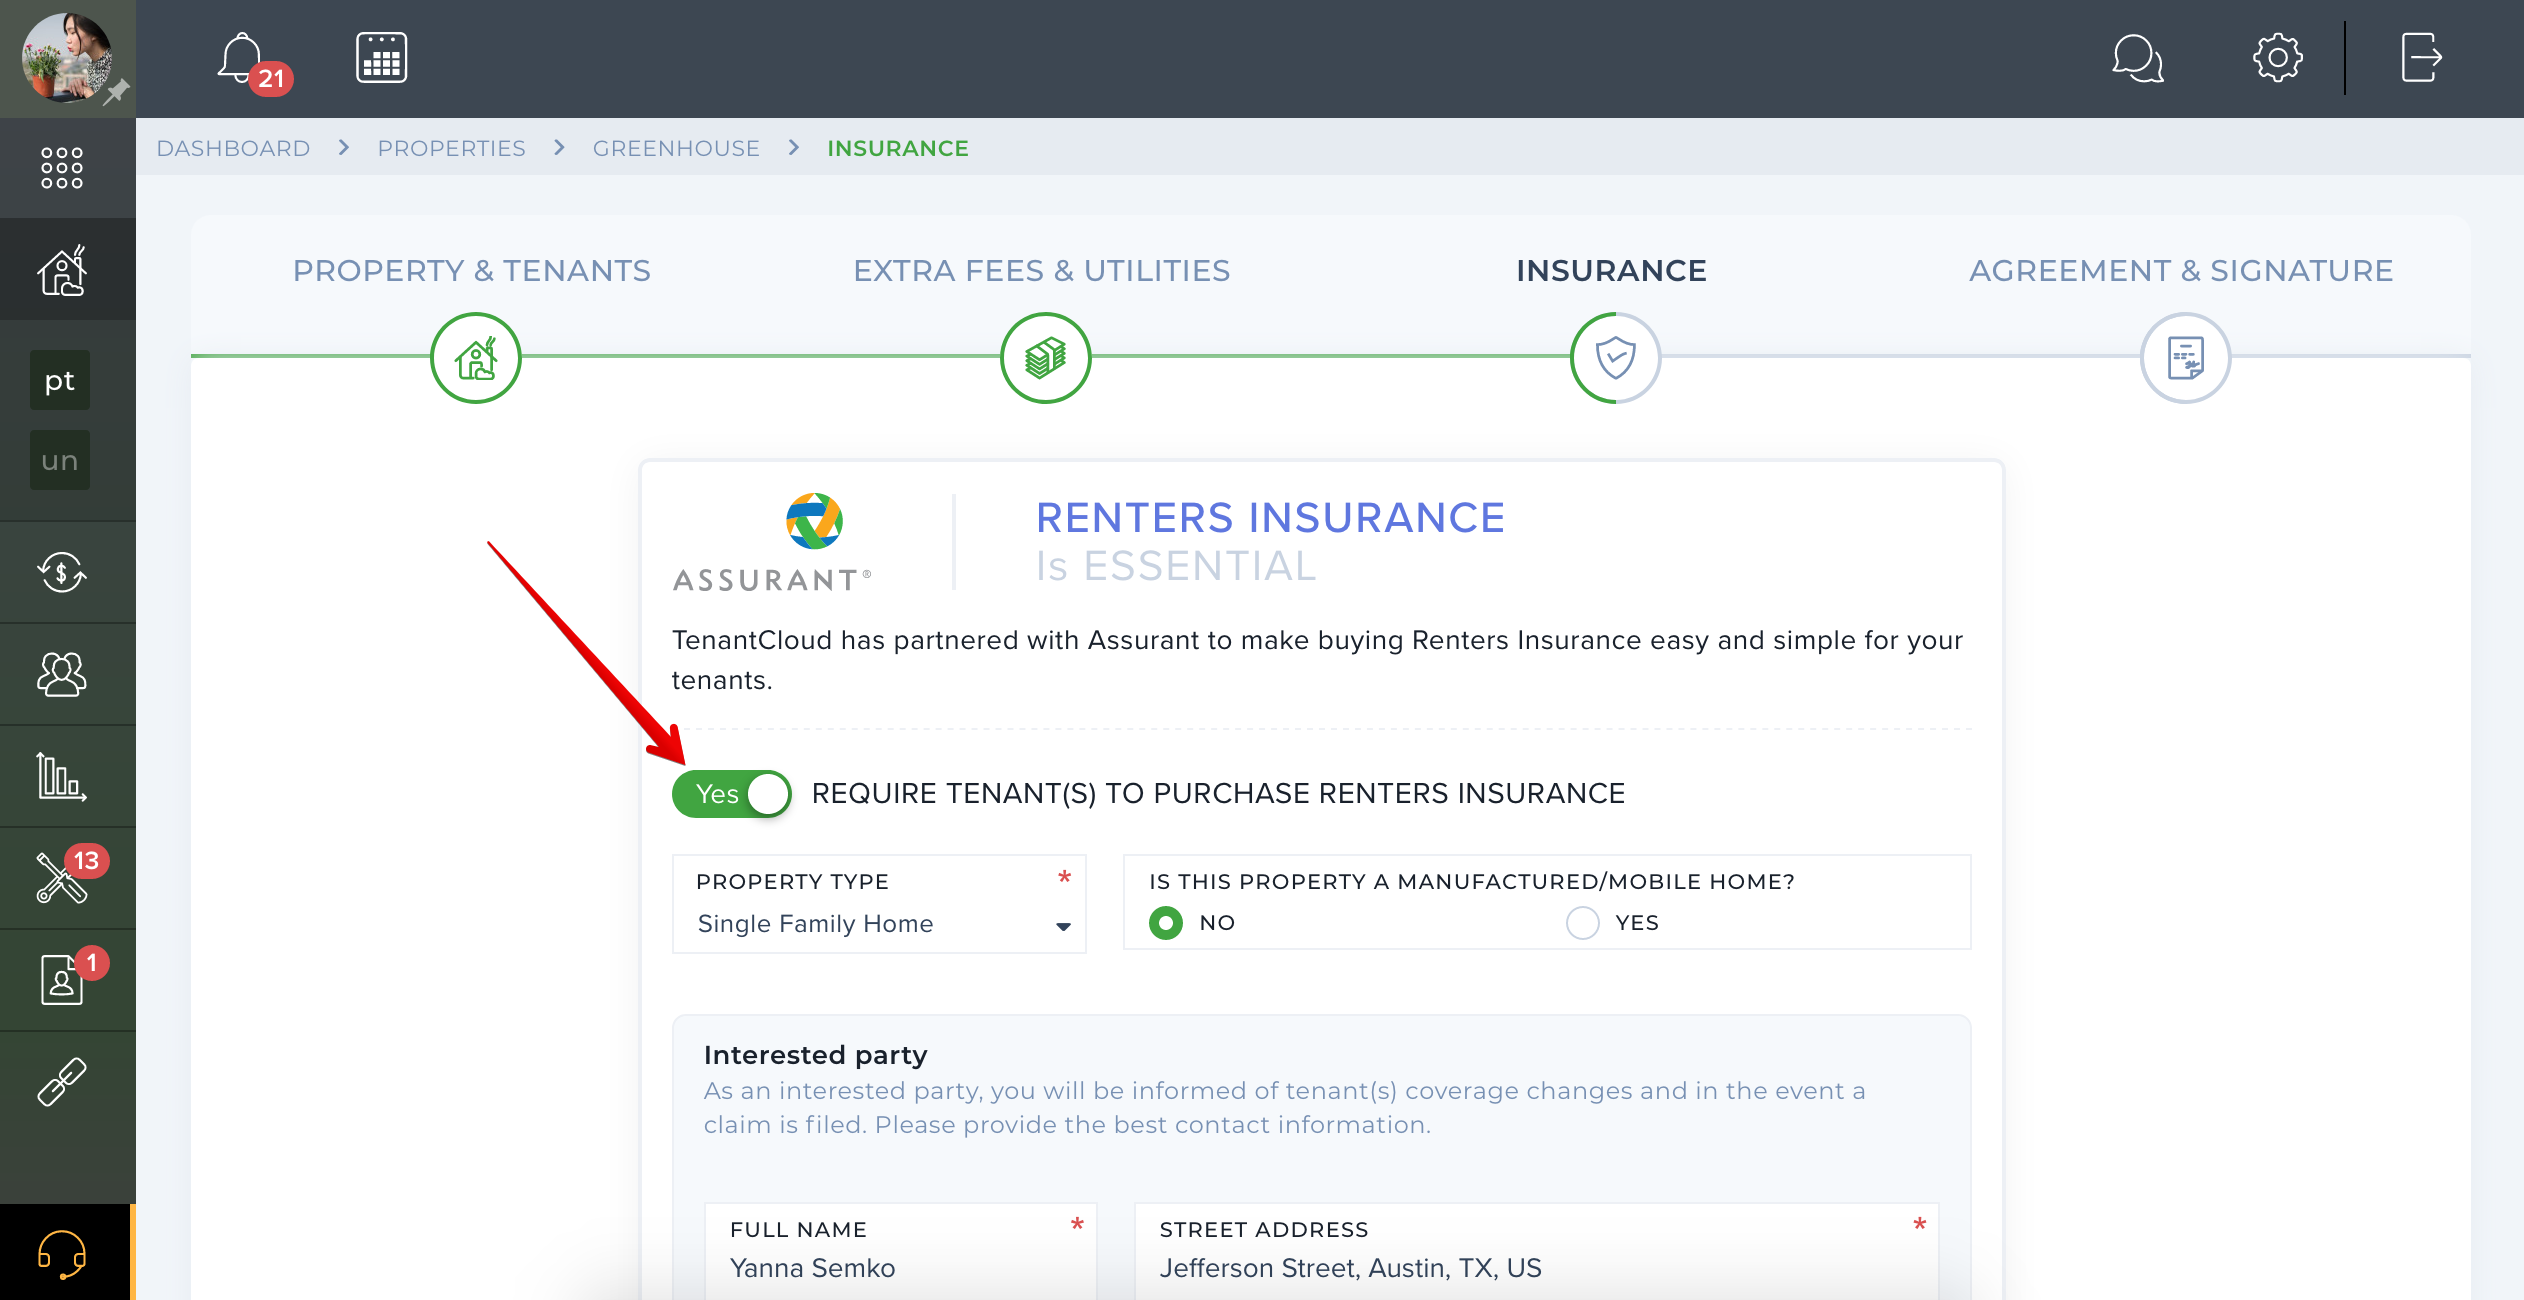Viewport: 2524px width, 1300px height.
Task: Click 'RENTERS INSURANCE' heading text
Action: tap(1270, 518)
